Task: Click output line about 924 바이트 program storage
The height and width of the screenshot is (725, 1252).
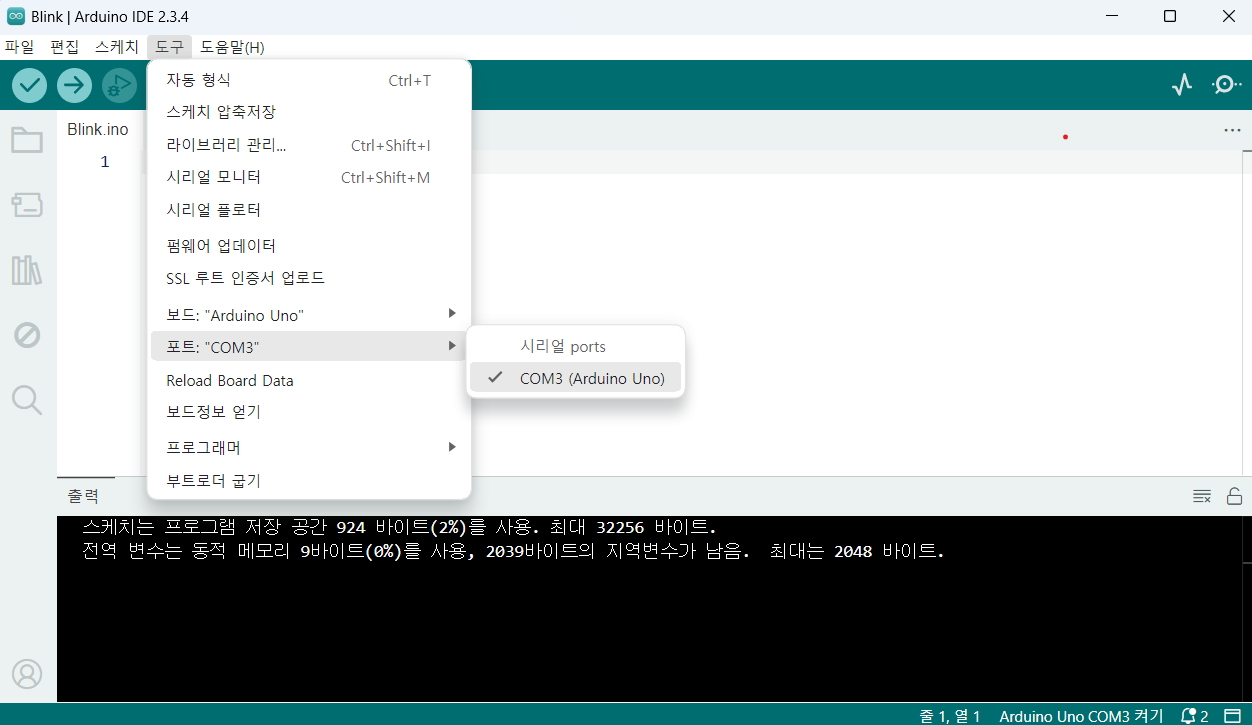Action: coord(400,527)
